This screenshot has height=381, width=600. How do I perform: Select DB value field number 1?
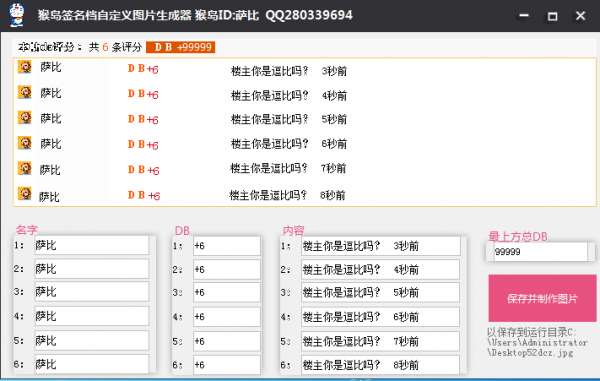point(227,246)
